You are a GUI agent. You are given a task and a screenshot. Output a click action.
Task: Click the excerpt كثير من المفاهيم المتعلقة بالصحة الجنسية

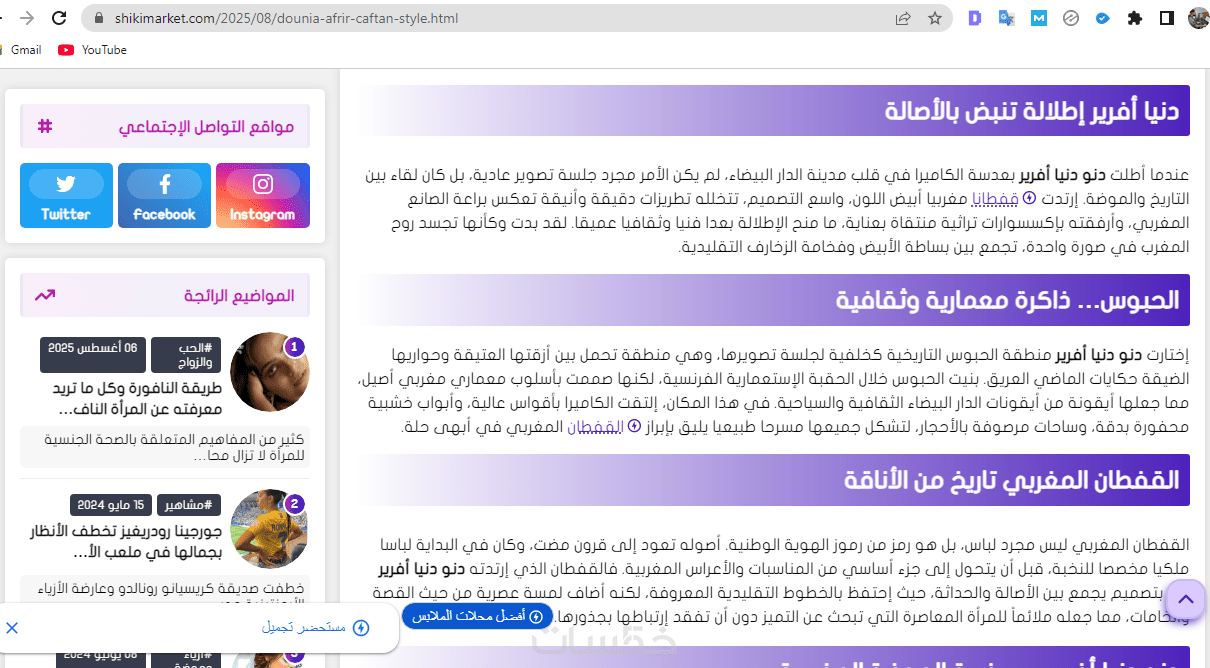(x=165, y=447)
